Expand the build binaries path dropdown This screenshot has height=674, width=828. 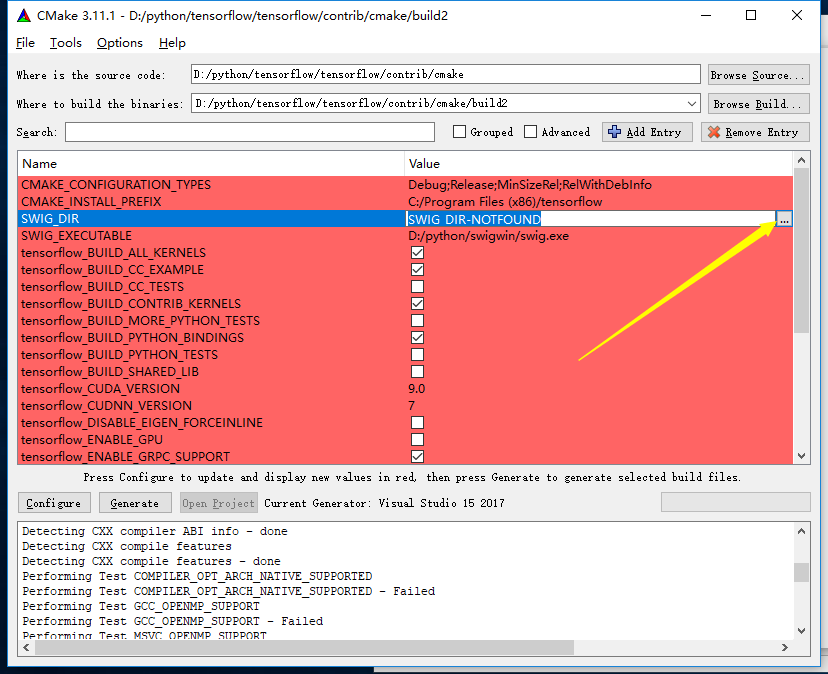692,103
